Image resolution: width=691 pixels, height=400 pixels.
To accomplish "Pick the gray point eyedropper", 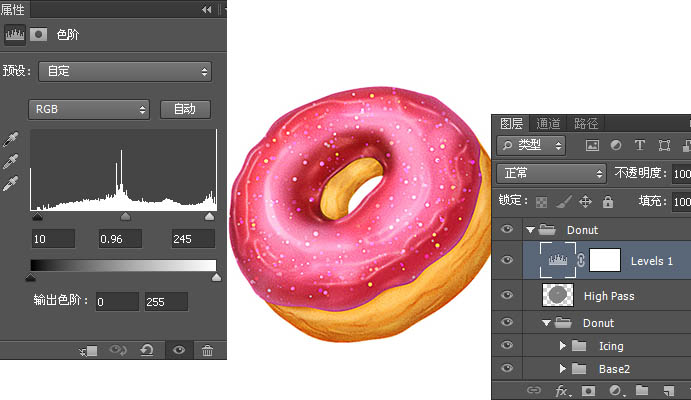I will pos(11,162).
